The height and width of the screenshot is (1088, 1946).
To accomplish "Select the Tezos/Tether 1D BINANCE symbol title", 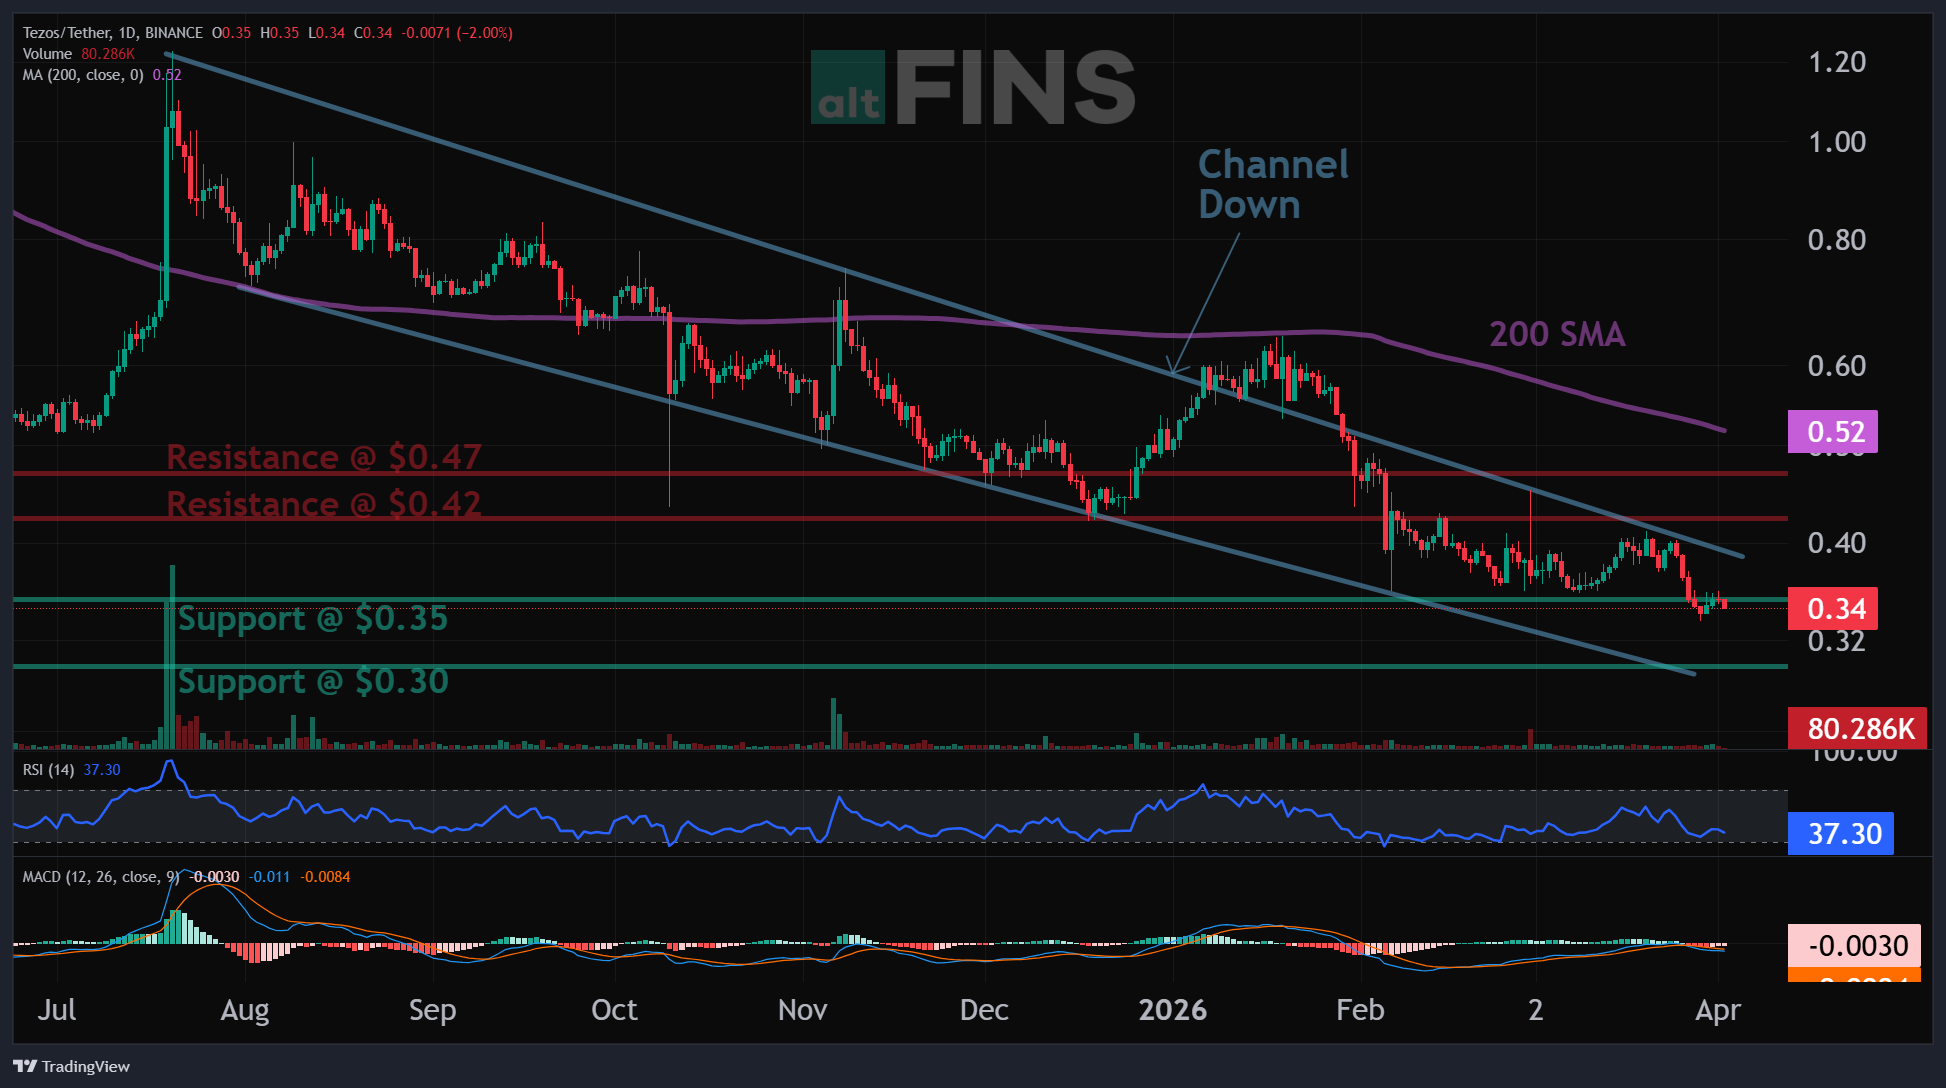I will tap(112, 33).
